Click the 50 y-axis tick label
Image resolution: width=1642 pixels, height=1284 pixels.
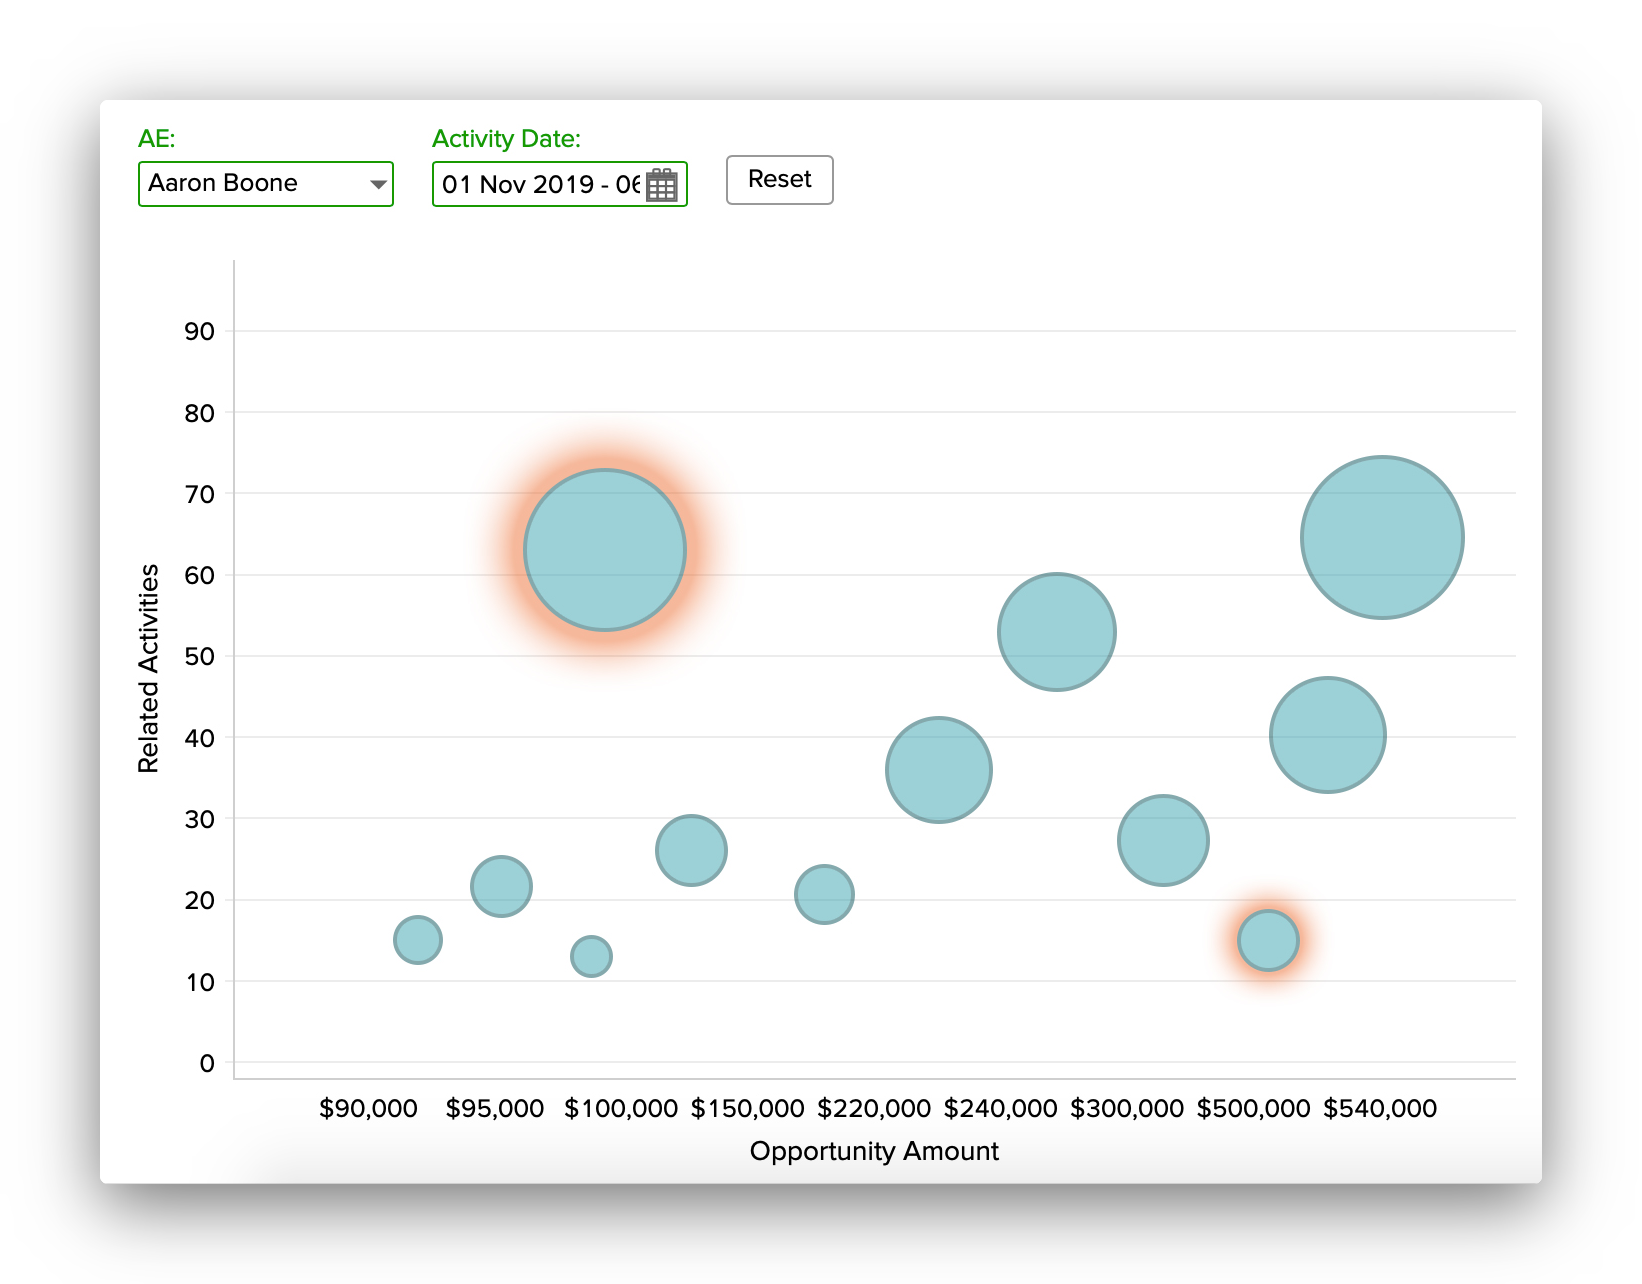click(x=199, y=656)
